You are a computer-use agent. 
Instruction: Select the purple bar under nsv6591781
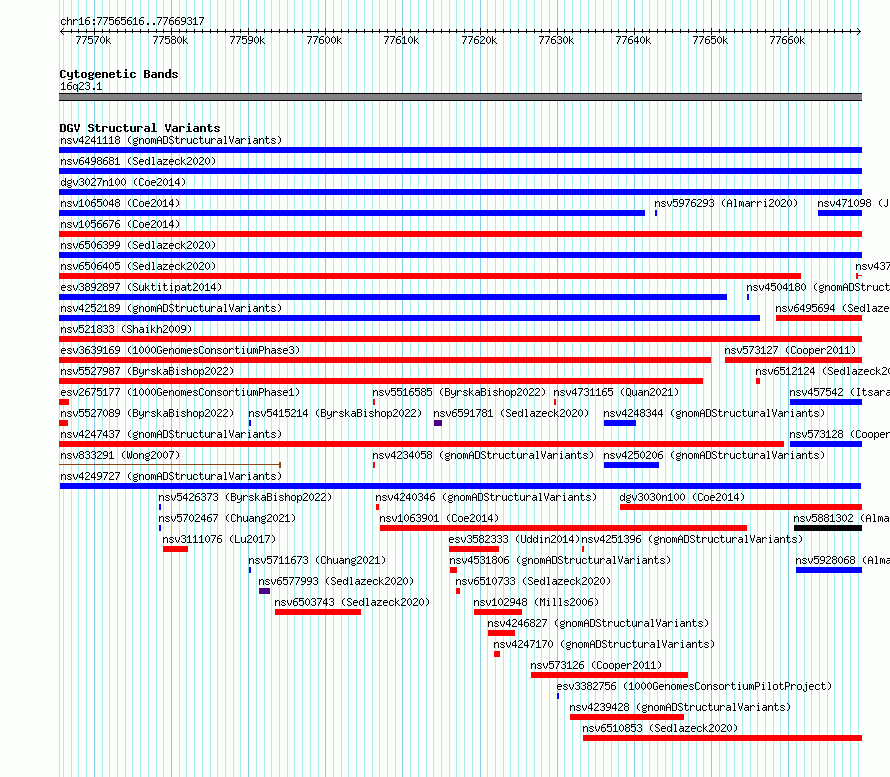click(x=438, y=423)
